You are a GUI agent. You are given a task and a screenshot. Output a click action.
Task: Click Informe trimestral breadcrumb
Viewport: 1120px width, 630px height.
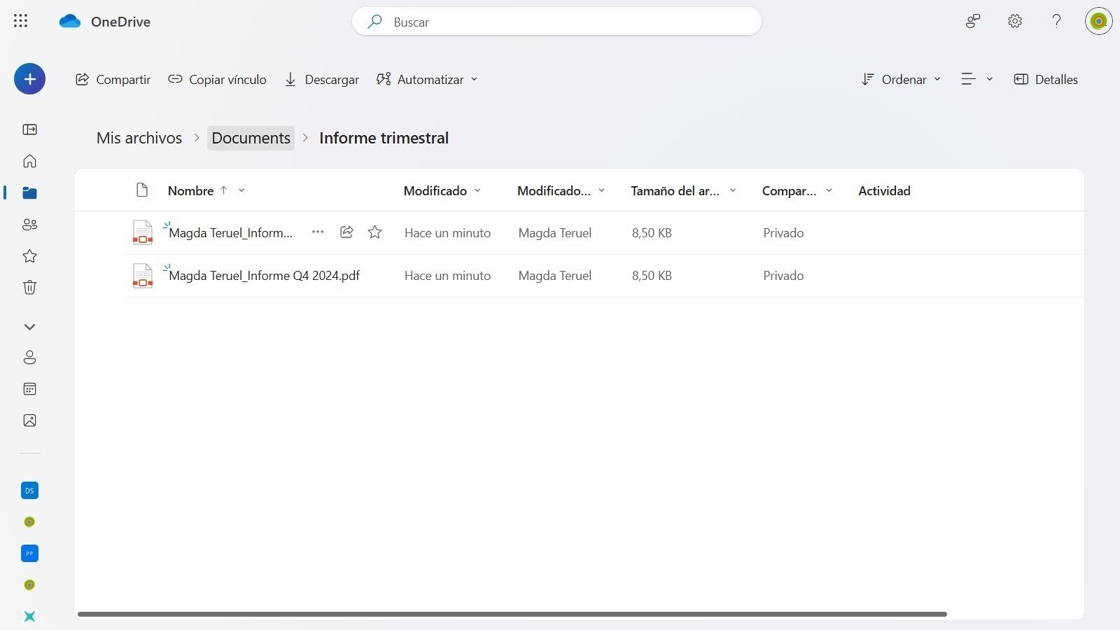pos(384,138)
